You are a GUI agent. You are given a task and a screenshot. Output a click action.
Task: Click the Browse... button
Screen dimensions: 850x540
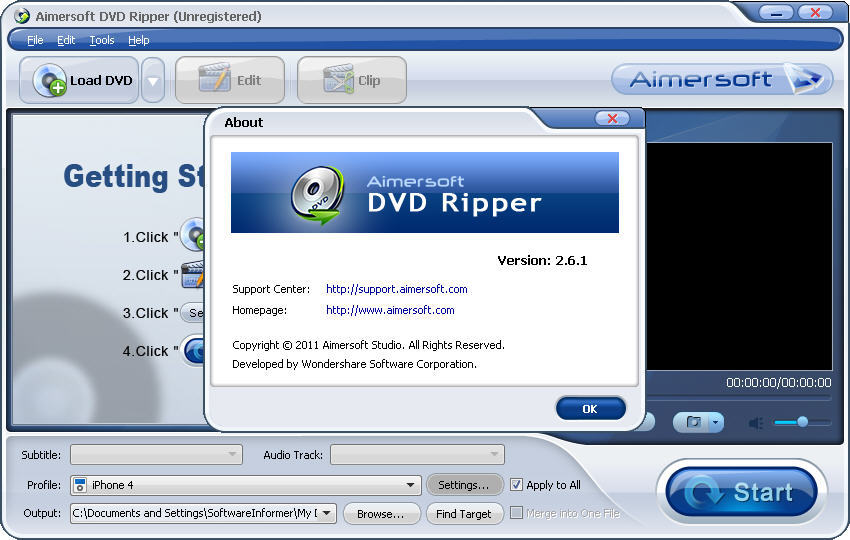[381, 513]
